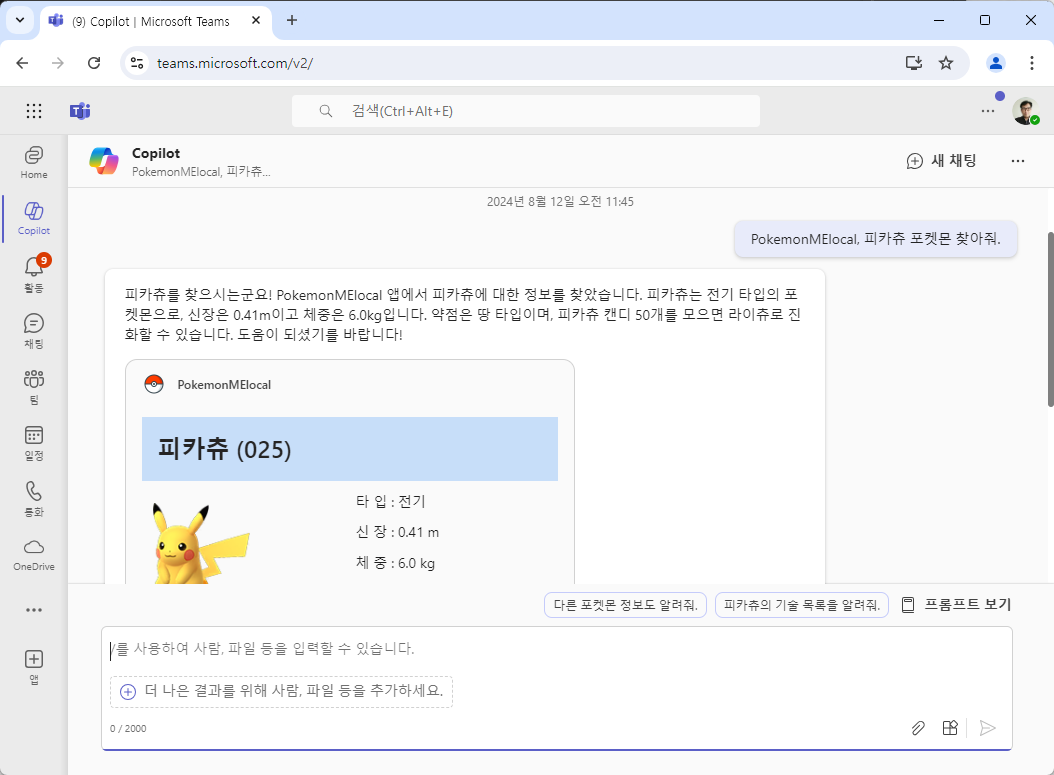Image resolution: width=1054 pixels, height=775 pixels.
Task: Open the app launcher waffle grid
Action: [34, 111]
